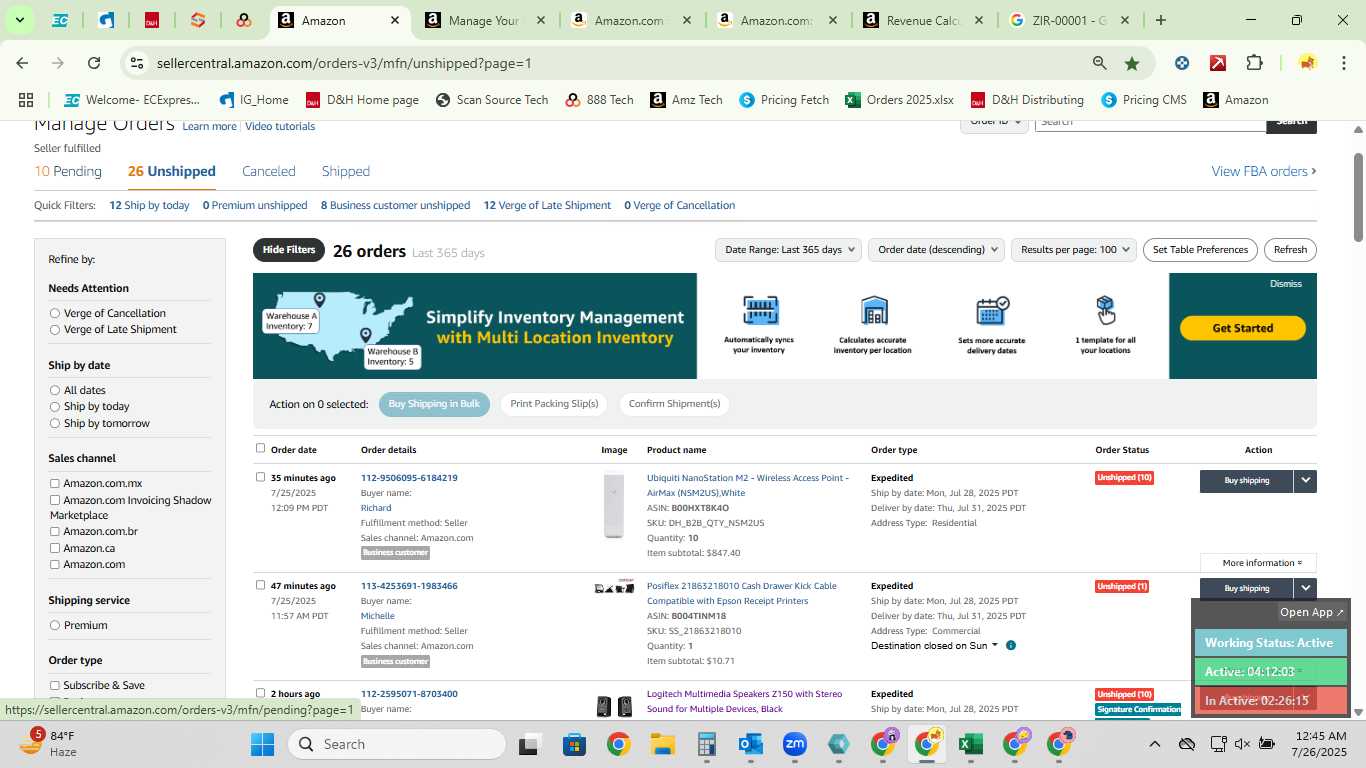Reload the page with the refresh icon
Viewport: 1366px width, 768px height.
[94, 63]
